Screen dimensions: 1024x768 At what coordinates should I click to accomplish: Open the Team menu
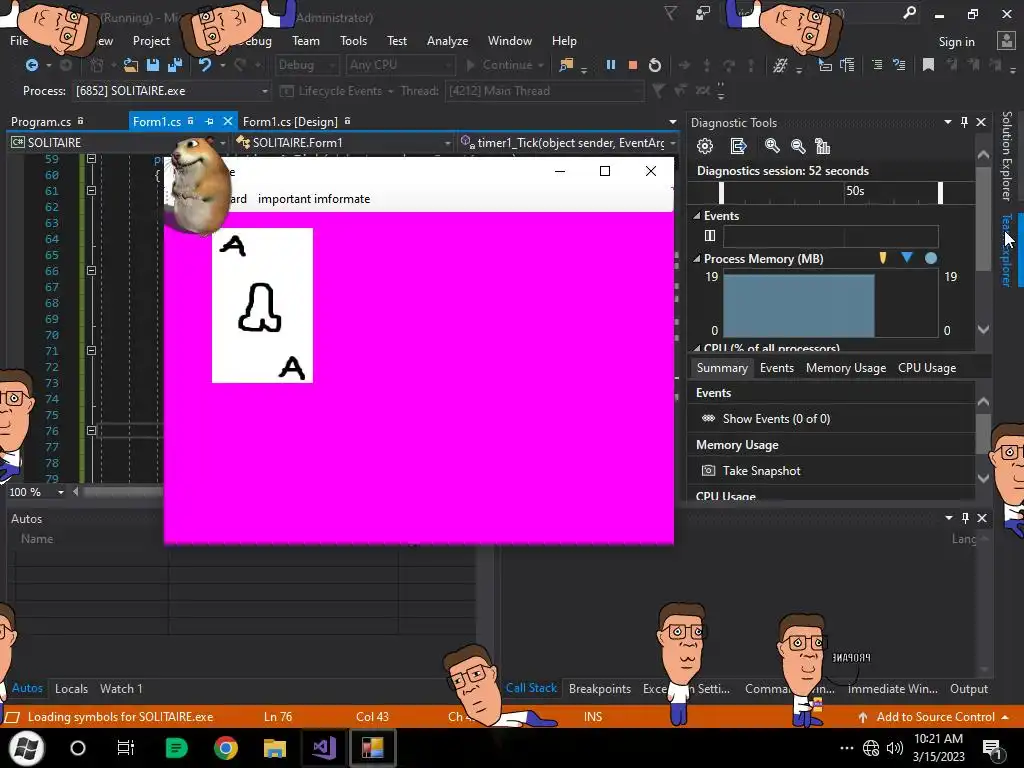click(x=306, y=40)
